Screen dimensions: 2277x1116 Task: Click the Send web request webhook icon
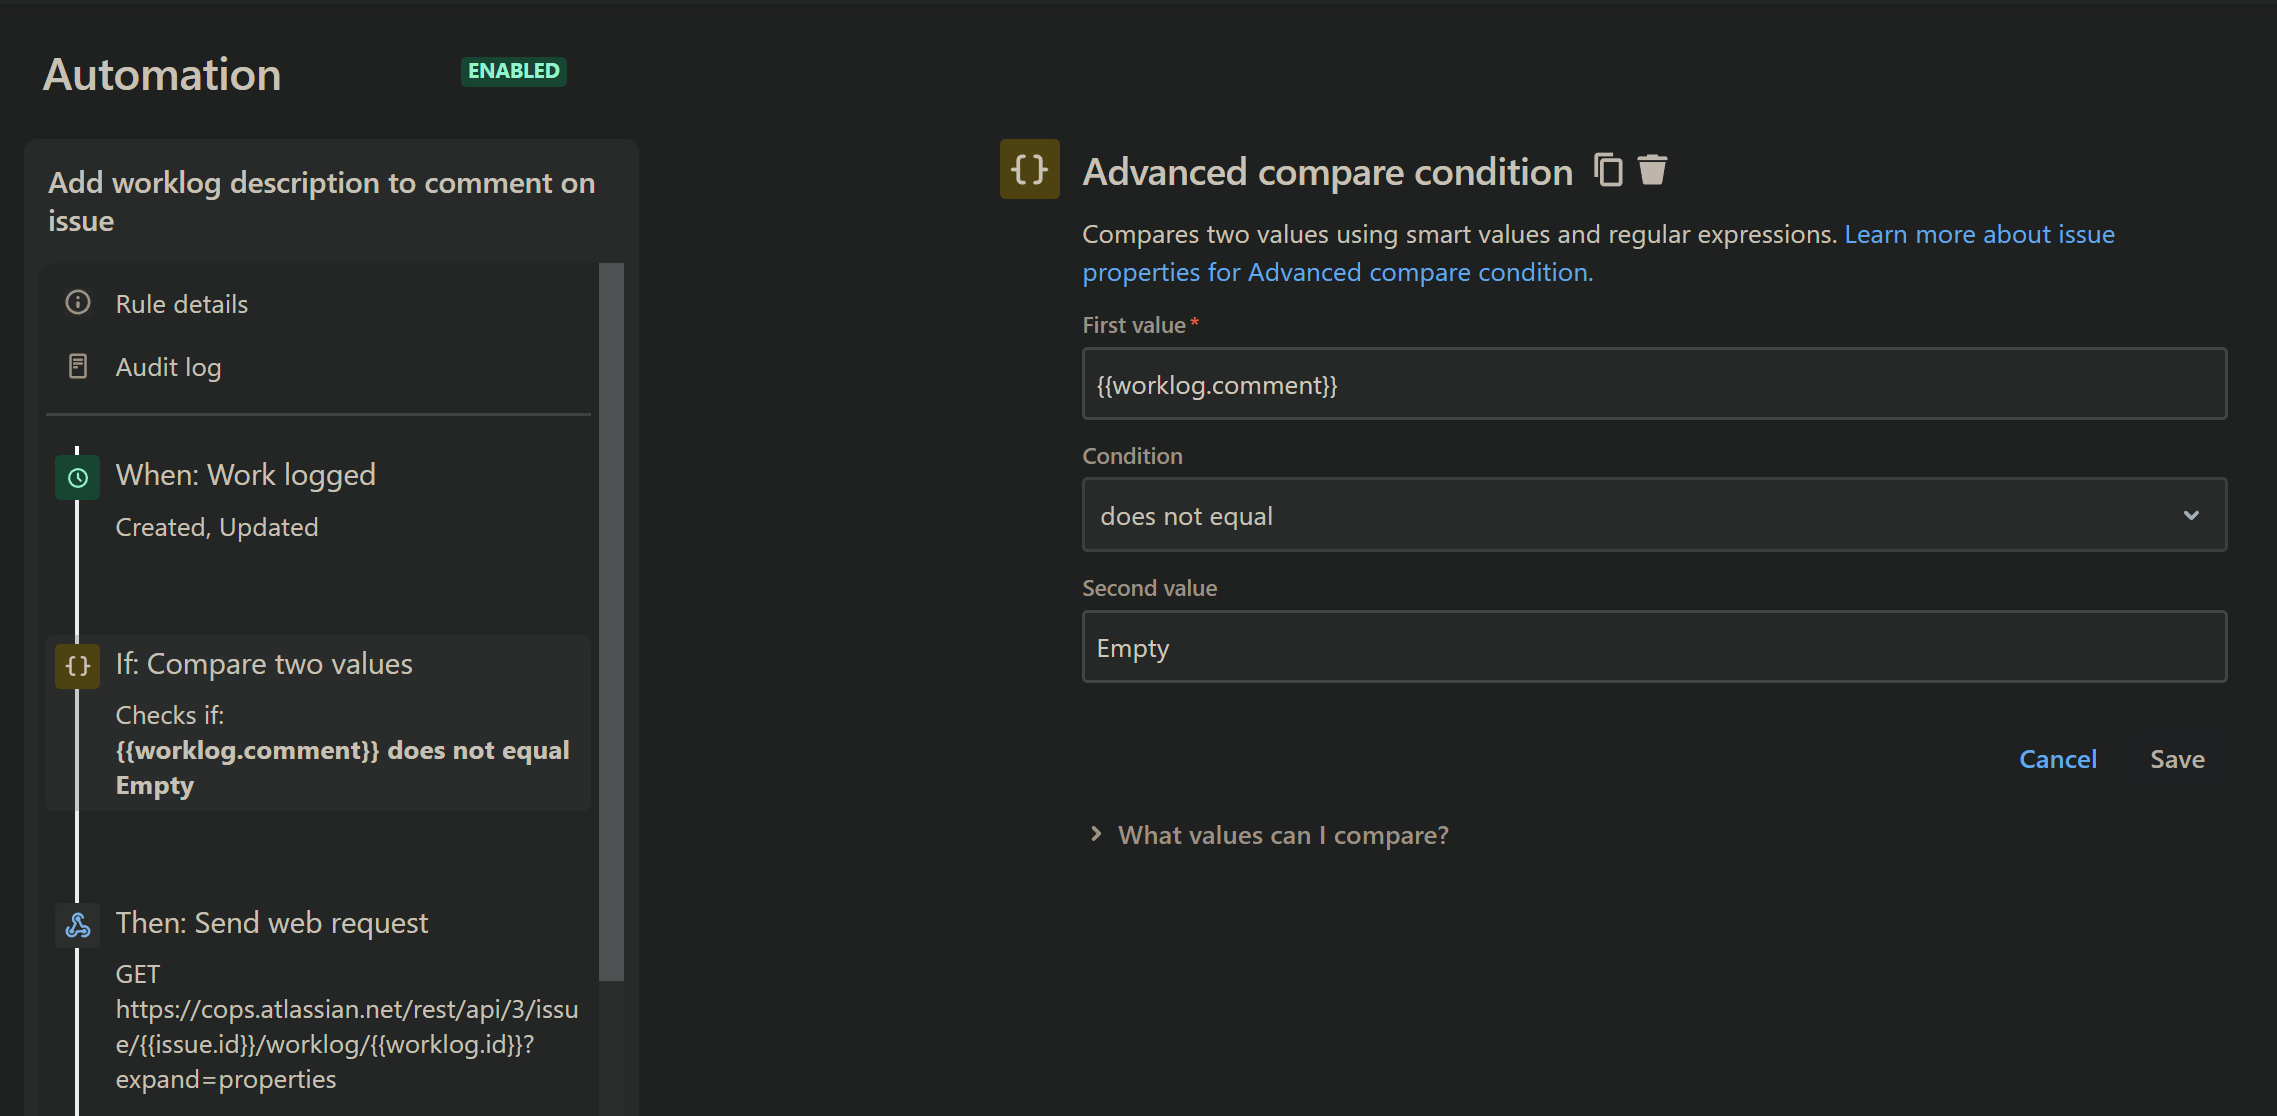pyautogui.click(x=78, y=925)
